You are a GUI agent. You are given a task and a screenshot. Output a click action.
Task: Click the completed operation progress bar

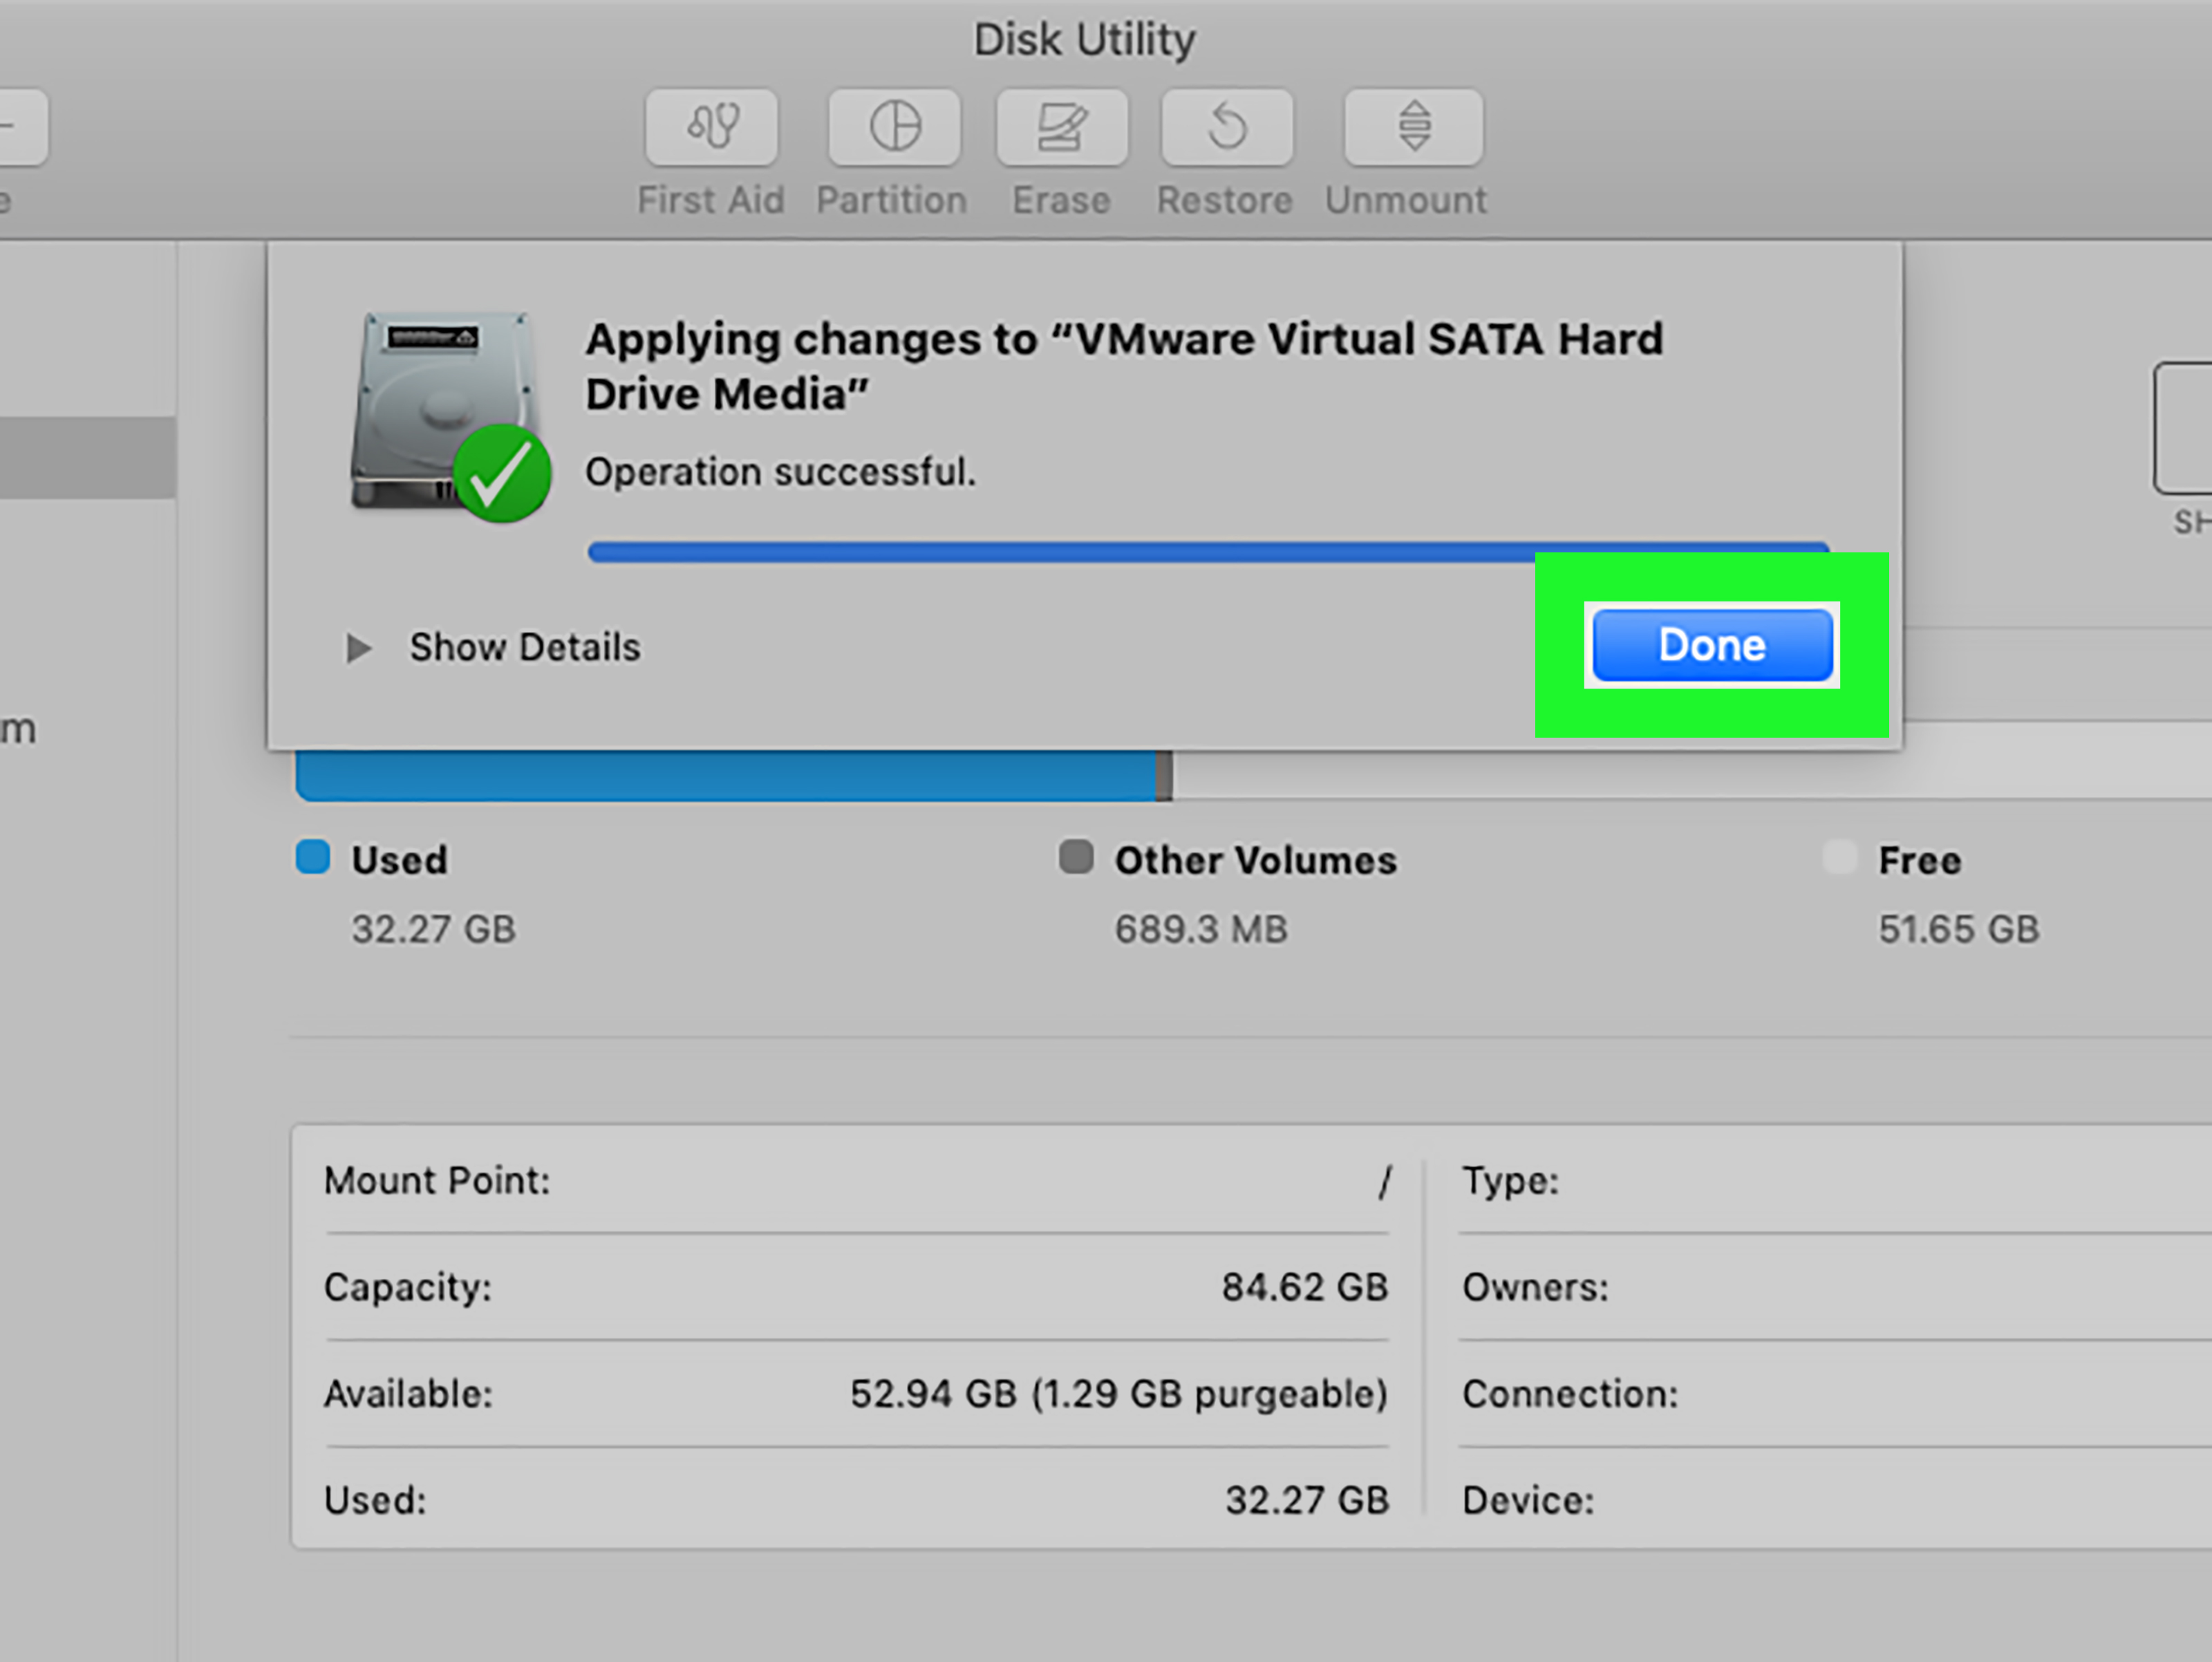(1208, 552)
